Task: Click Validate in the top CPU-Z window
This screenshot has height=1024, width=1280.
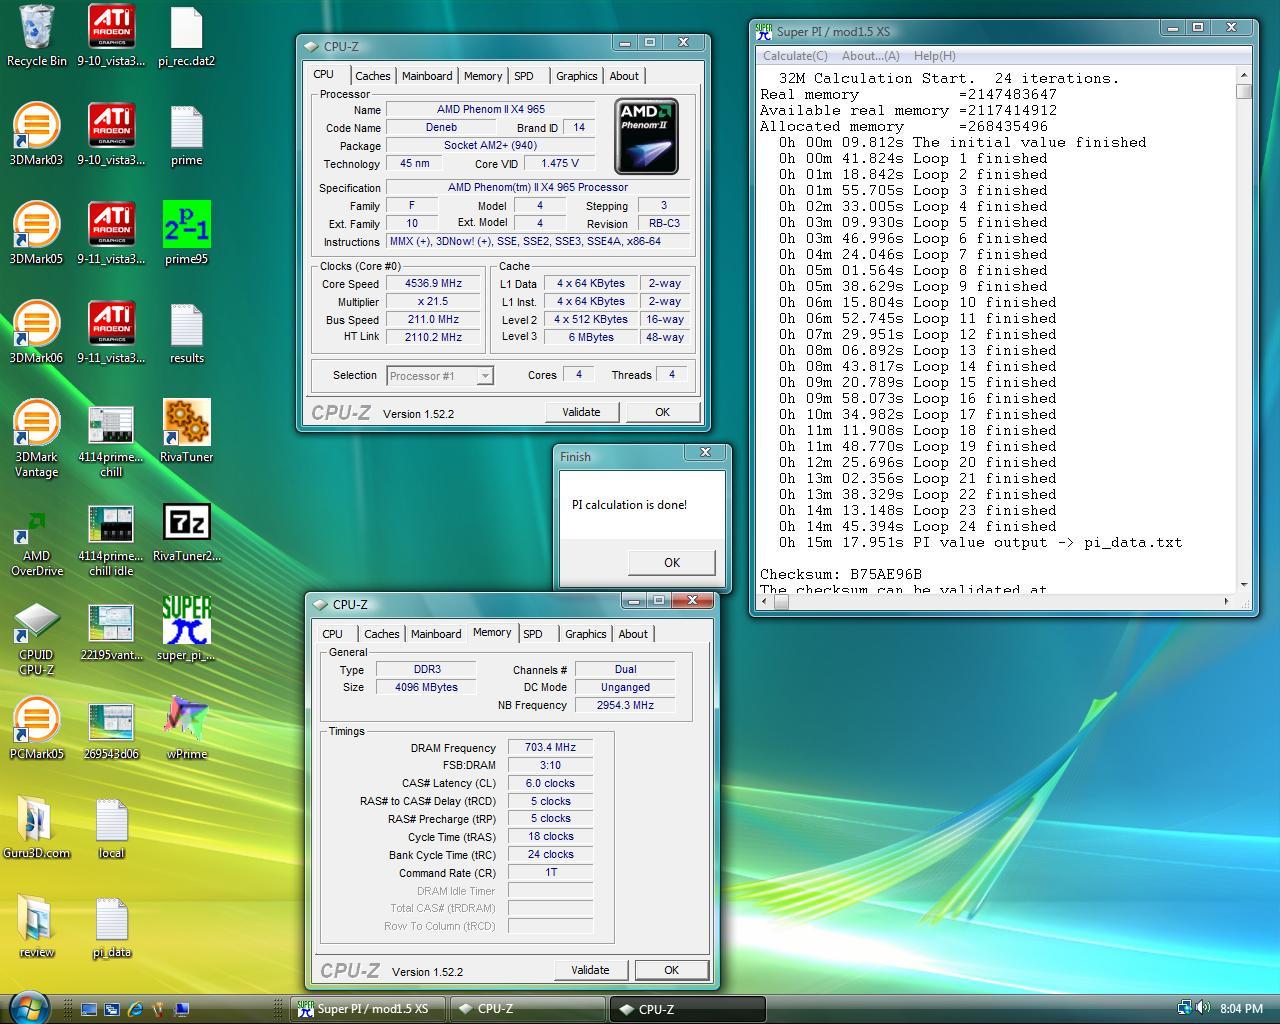Action: (x=581, y=412)
